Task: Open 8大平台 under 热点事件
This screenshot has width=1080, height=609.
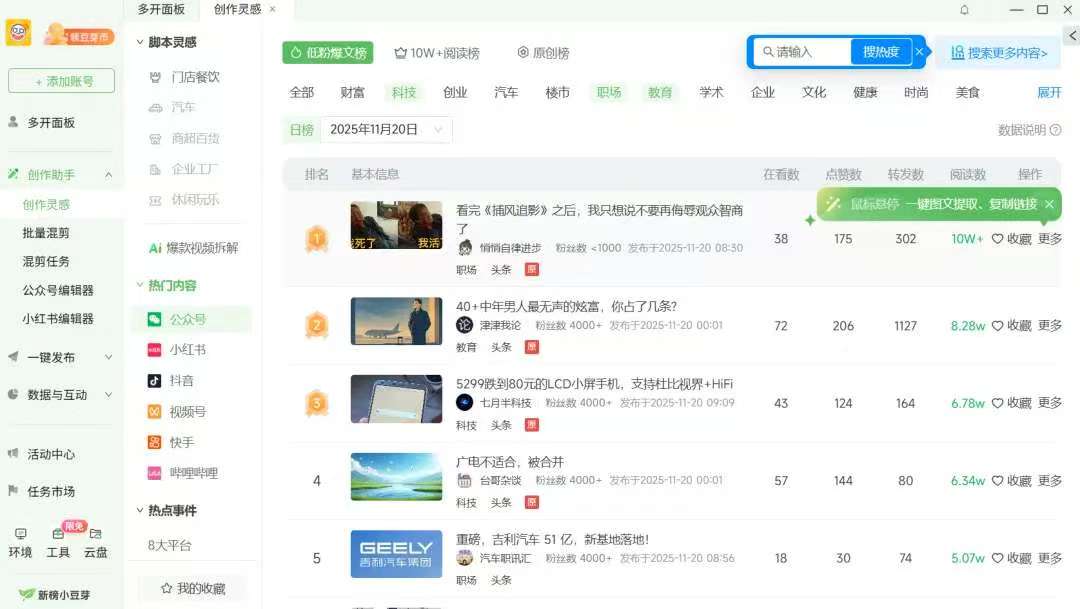Action: [169, 546]
